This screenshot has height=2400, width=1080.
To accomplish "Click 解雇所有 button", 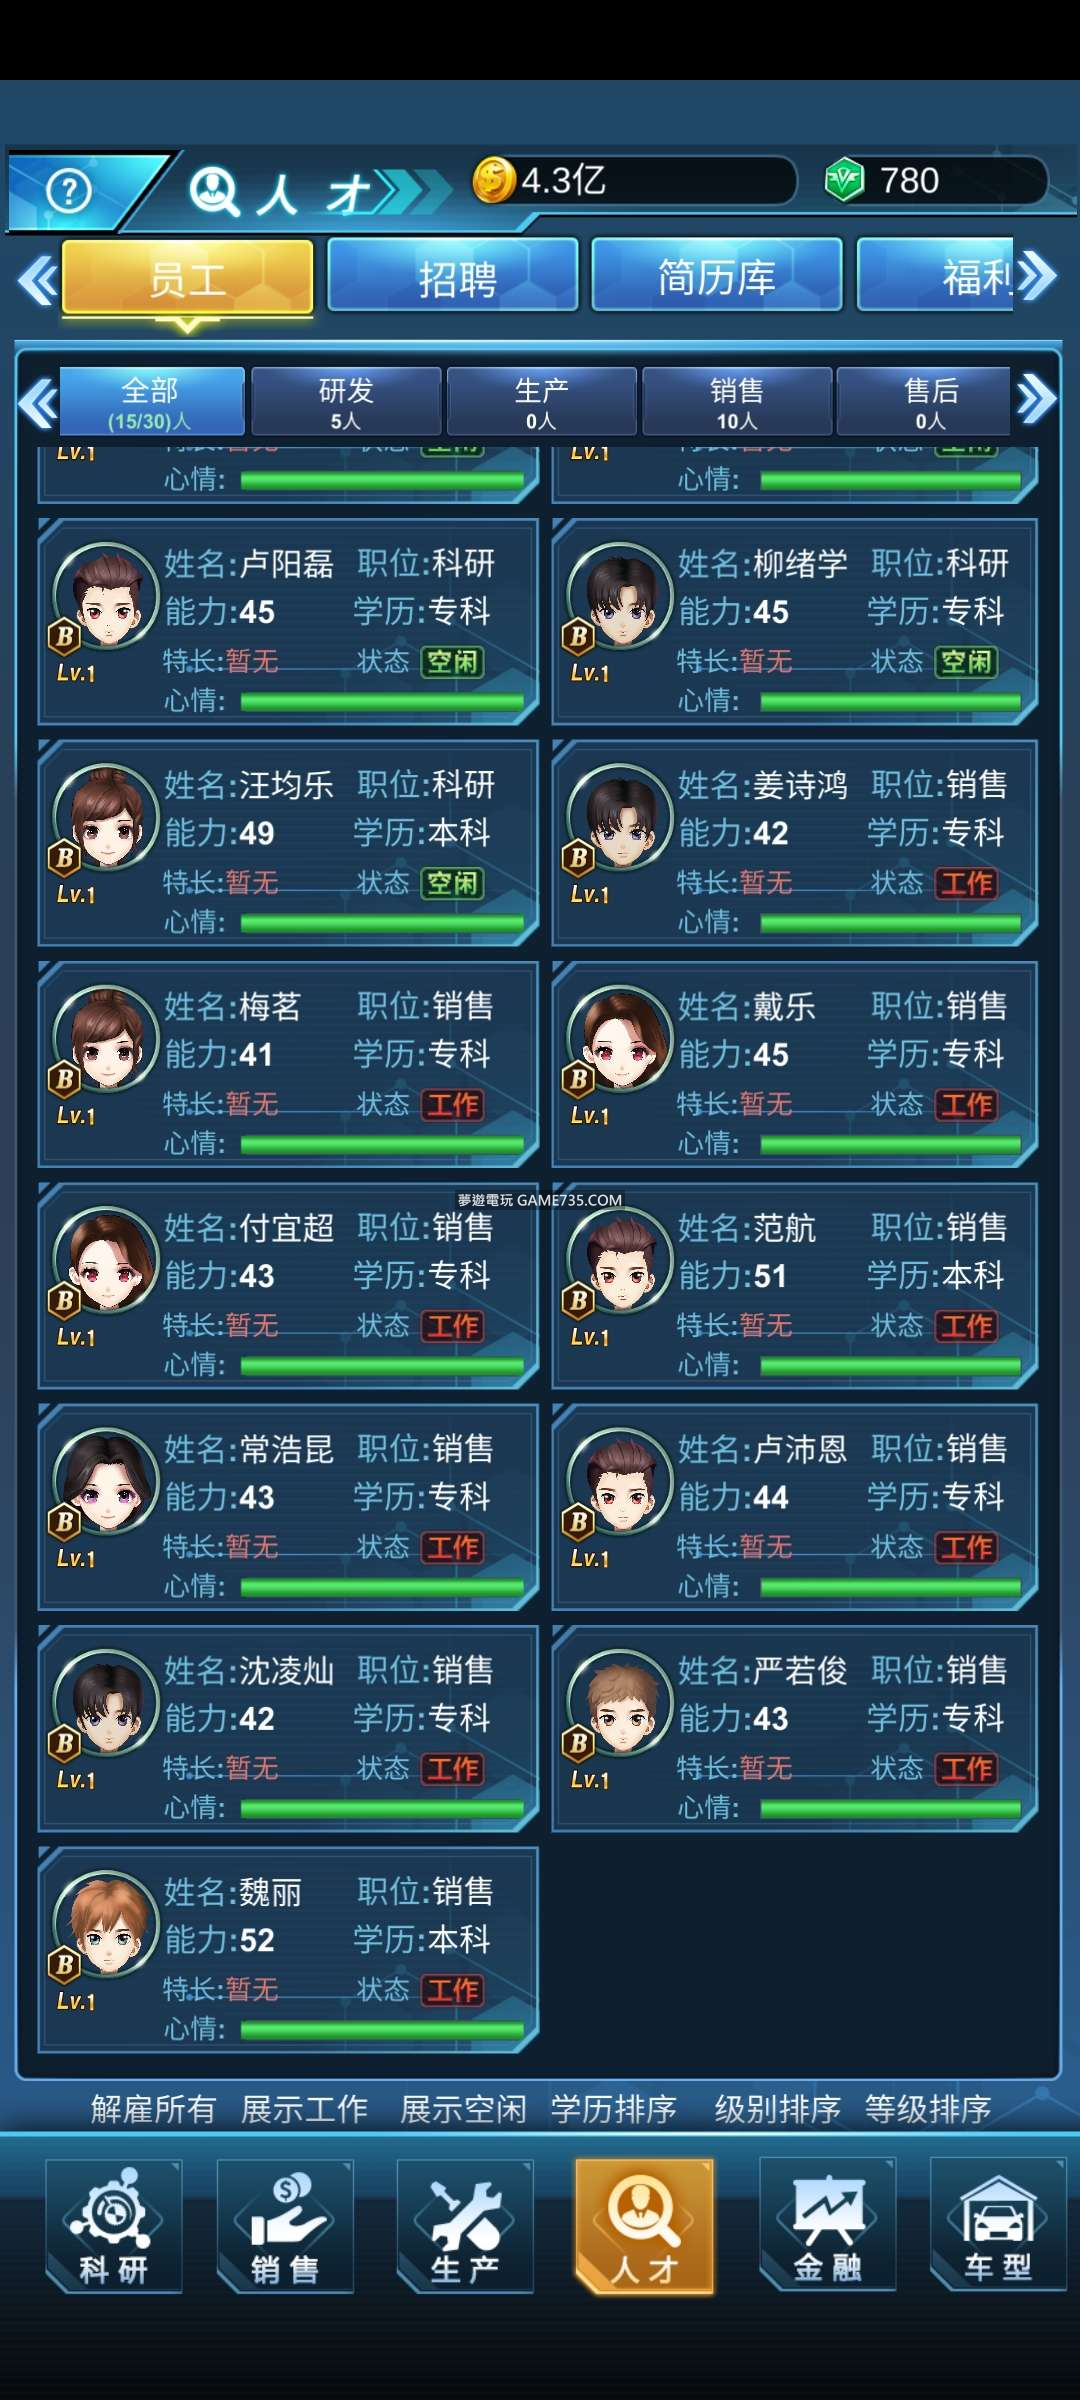I will tap(153, 2109).
